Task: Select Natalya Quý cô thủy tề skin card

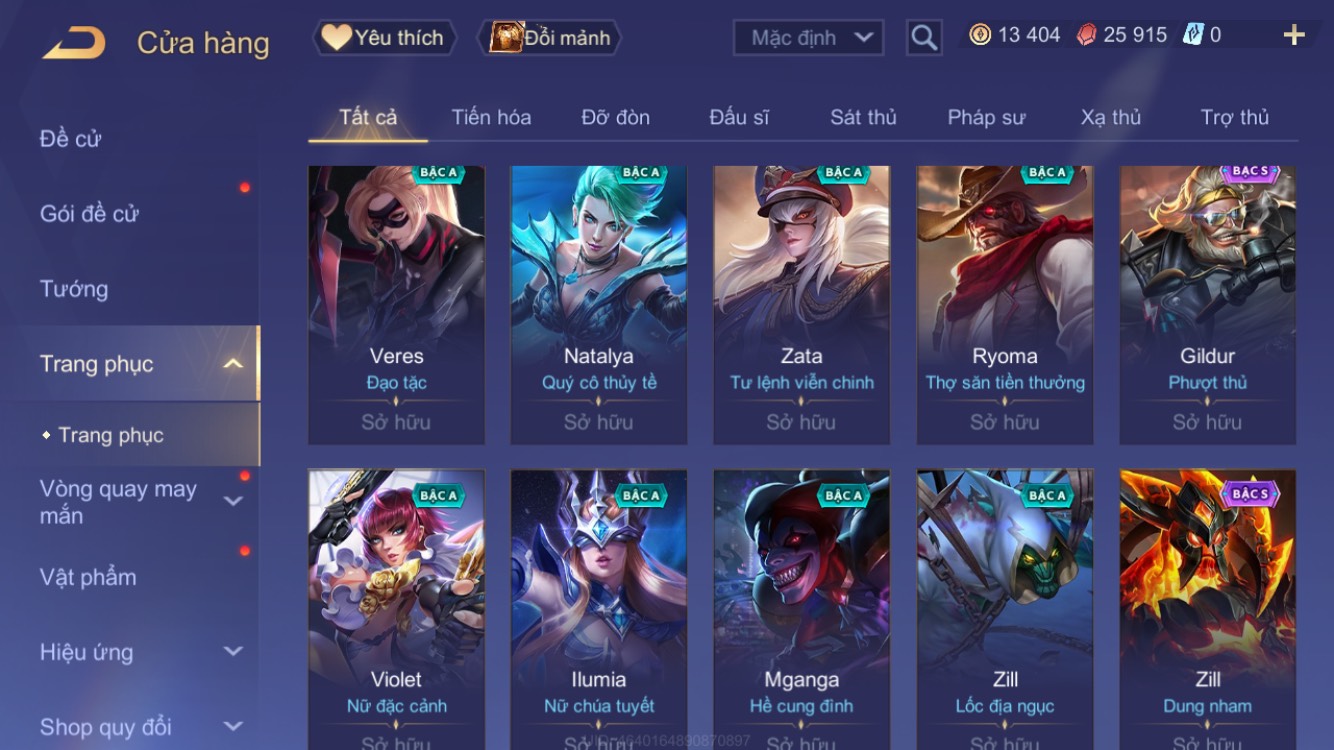Action: click(x=598, y=305)
